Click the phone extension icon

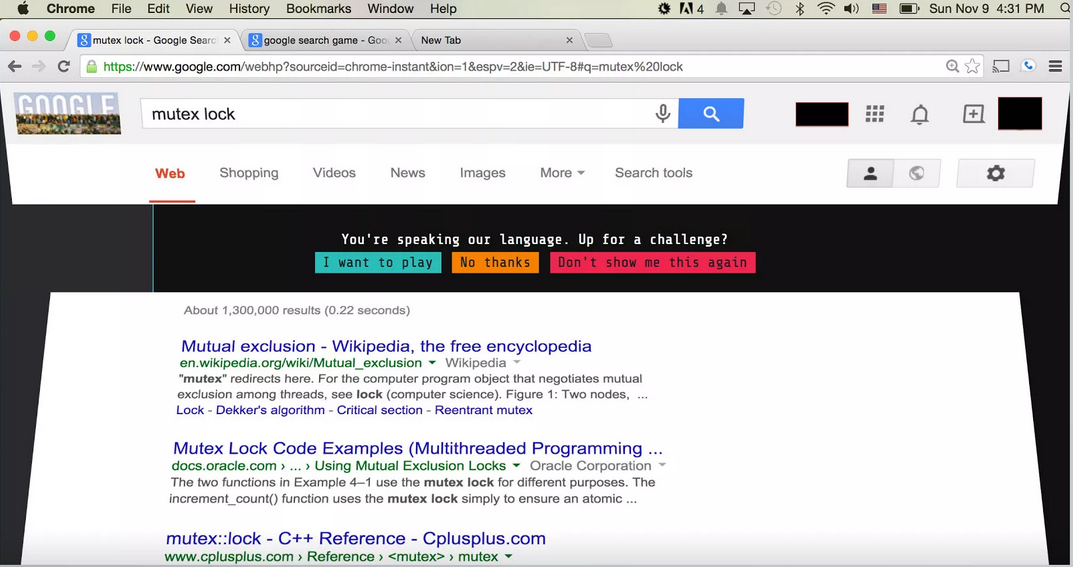pos(1028,66)
